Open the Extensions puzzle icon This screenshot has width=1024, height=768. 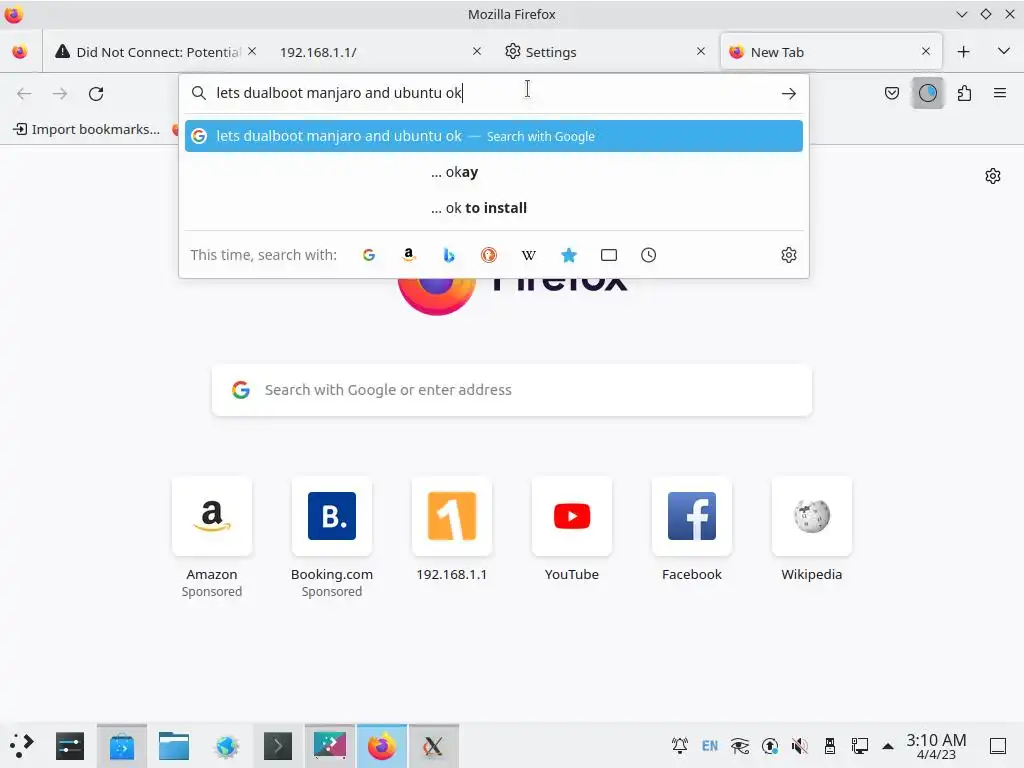click(964, 93)
